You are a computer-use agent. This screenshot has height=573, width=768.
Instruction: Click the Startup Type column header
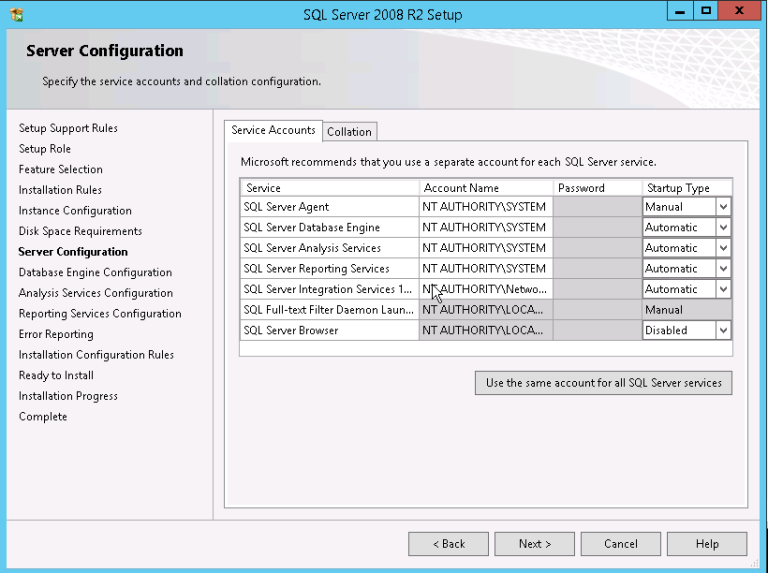pos(687,188)
